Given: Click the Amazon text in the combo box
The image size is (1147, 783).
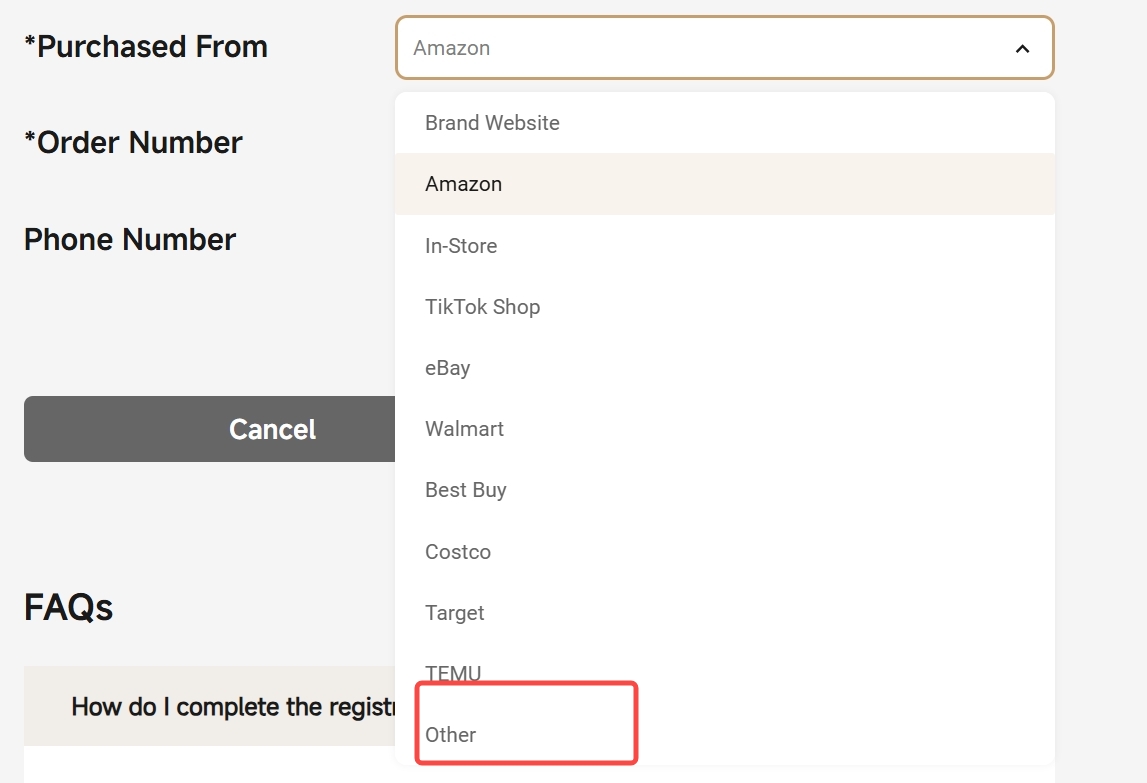Looking at the screenshot, I should pos(451,48).
